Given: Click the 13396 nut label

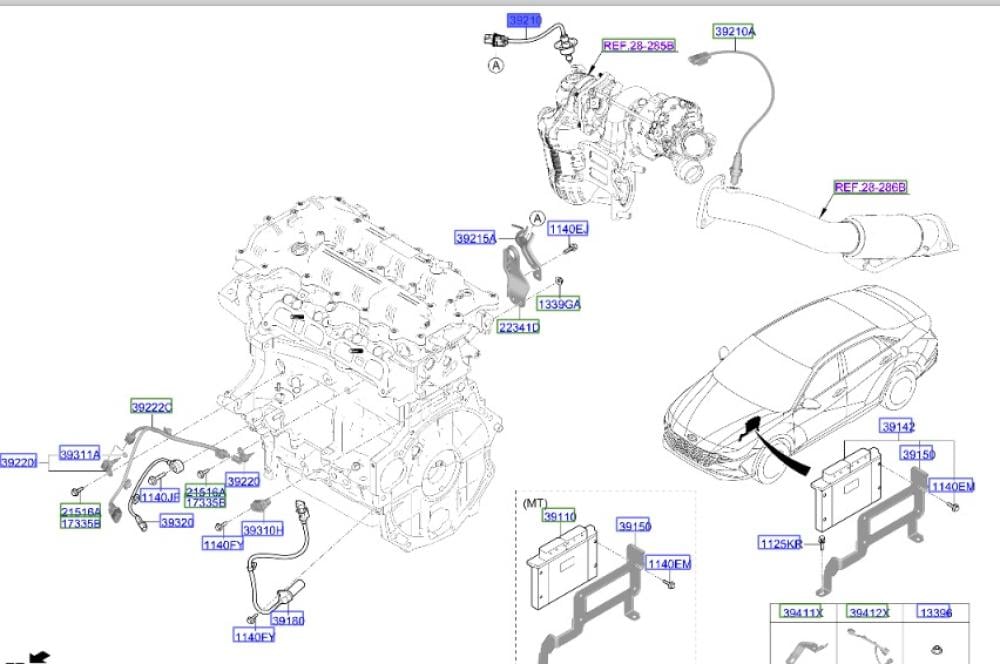Looking at the screenshot, I should tap(935, 612).
